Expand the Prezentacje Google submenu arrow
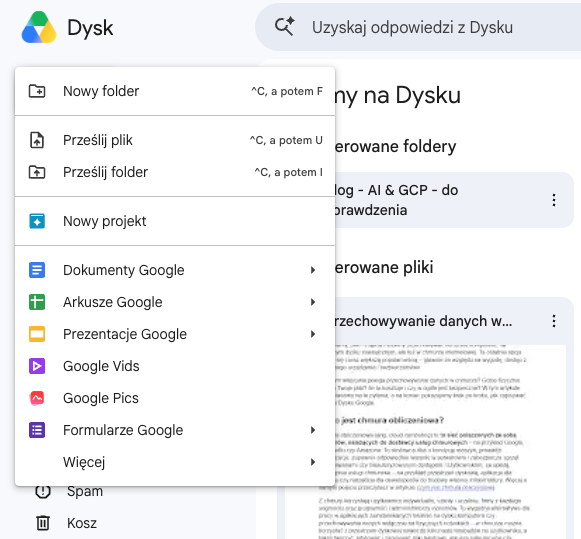 [x=313, y=334]
